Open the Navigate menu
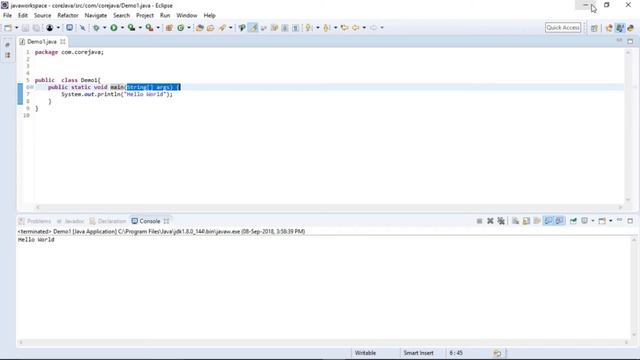The width and height of the screenshot is (640, 360). (x=96, y=16)
